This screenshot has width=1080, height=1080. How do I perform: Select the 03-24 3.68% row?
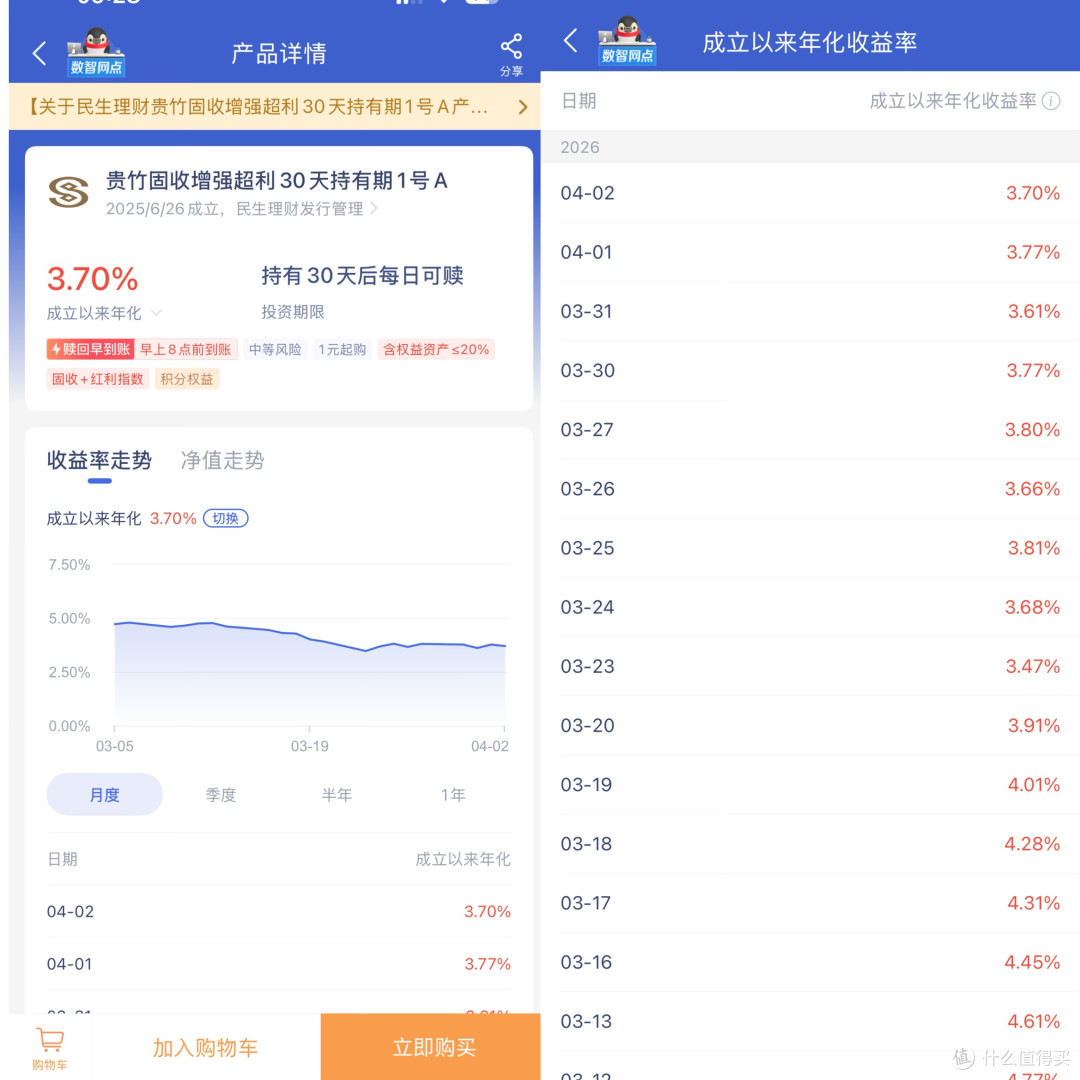coord(810,608)
